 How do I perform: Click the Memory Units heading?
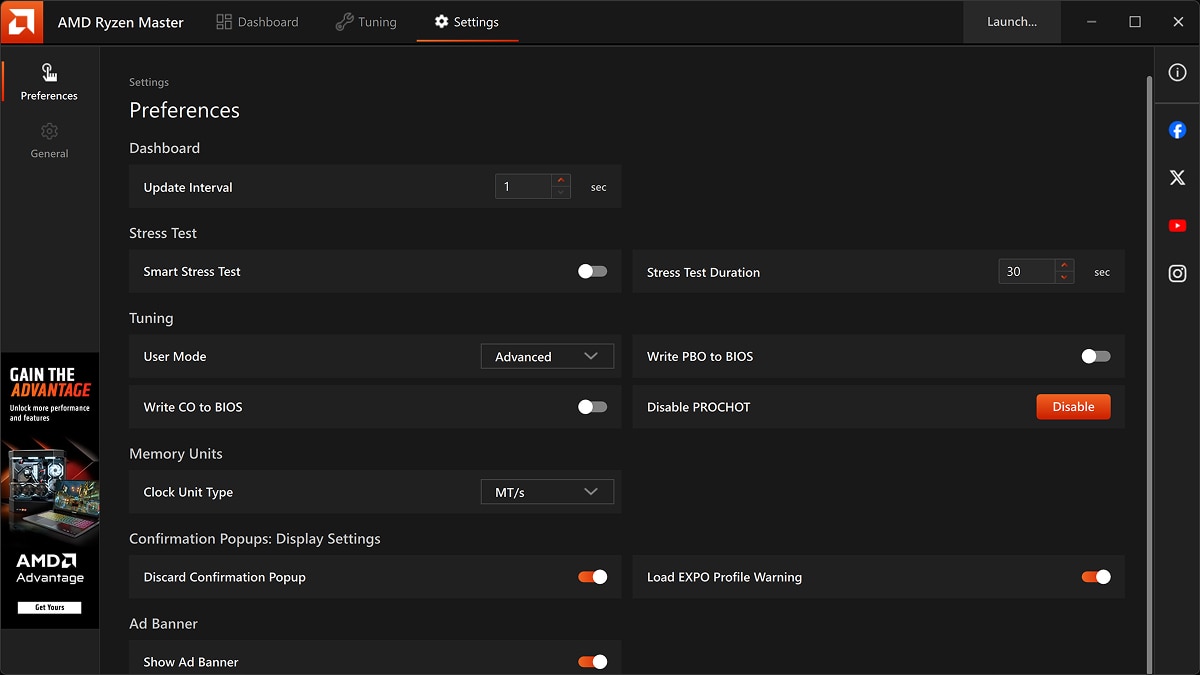176,453
